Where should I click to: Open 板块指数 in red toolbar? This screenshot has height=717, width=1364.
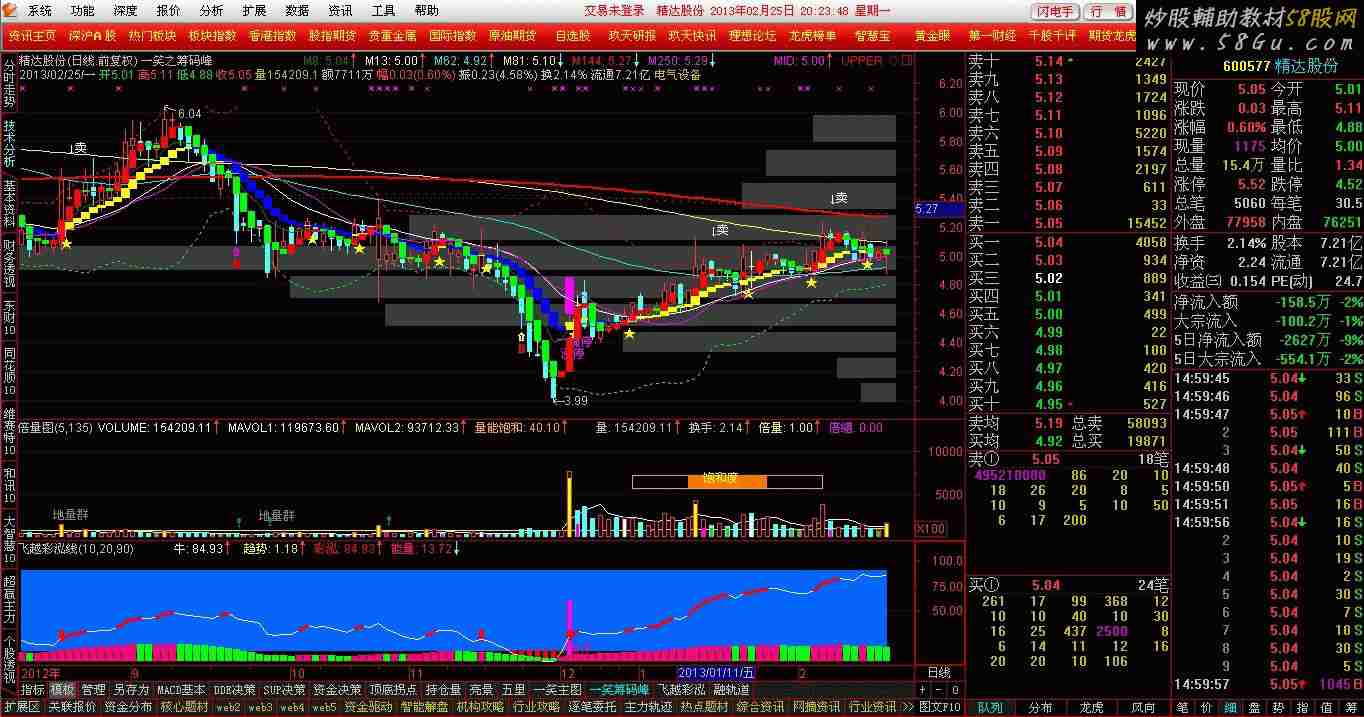212,35
